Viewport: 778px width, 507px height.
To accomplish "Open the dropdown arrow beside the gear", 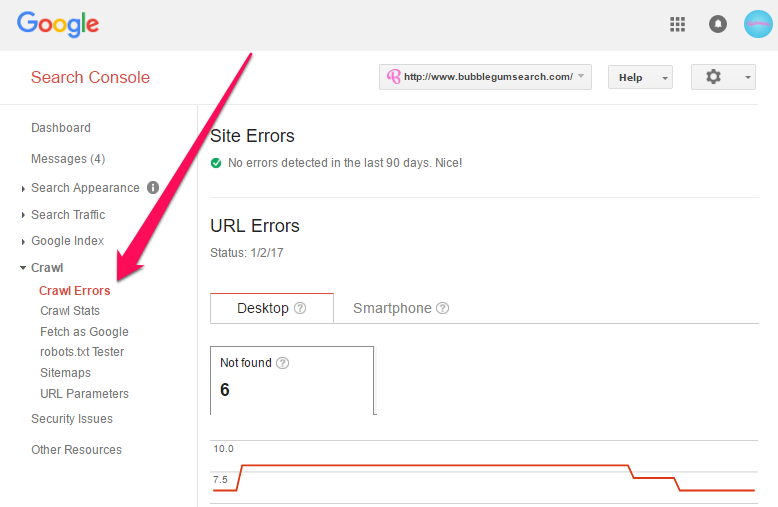I will [x=747, y=77].
